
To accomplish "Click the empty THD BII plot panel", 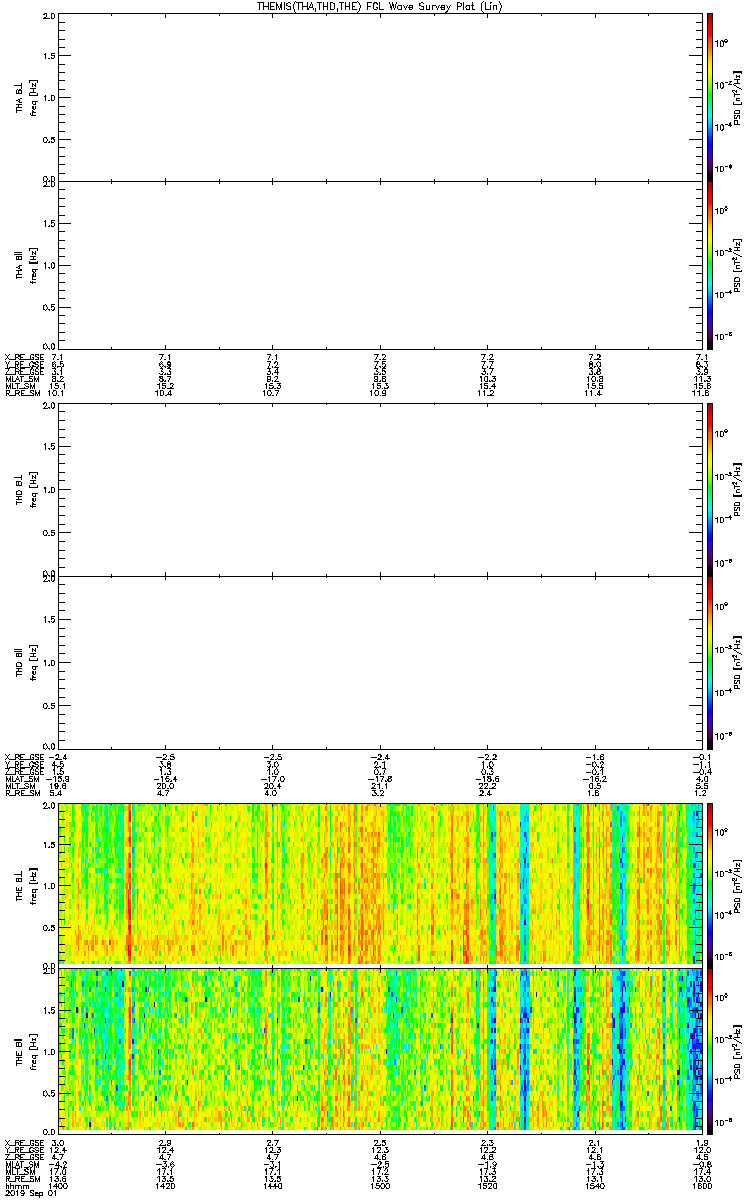I will click(380, 662).
